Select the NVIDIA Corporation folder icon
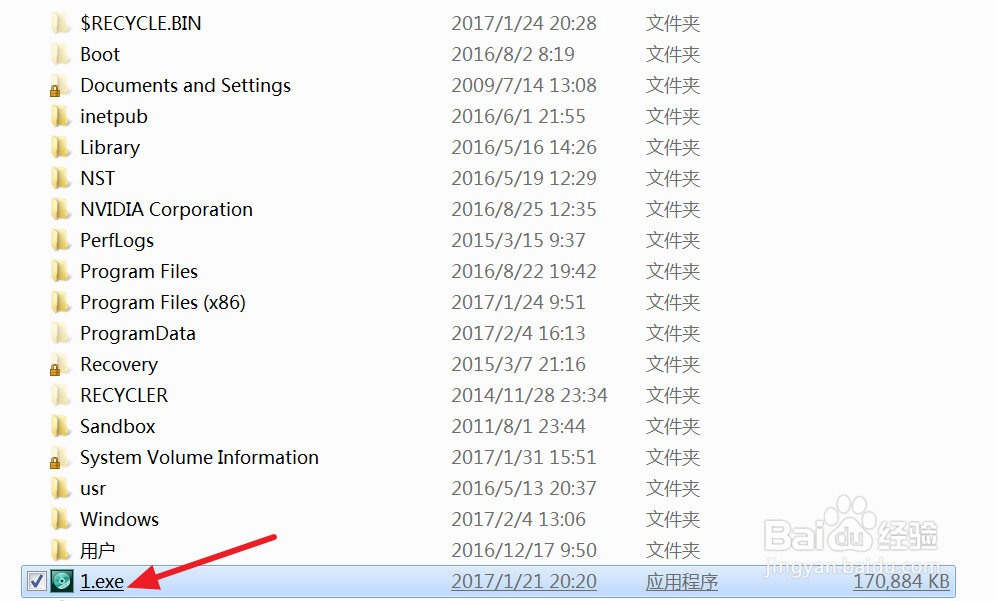This screenshot has width=996, height=601. (x=61, y=210)
